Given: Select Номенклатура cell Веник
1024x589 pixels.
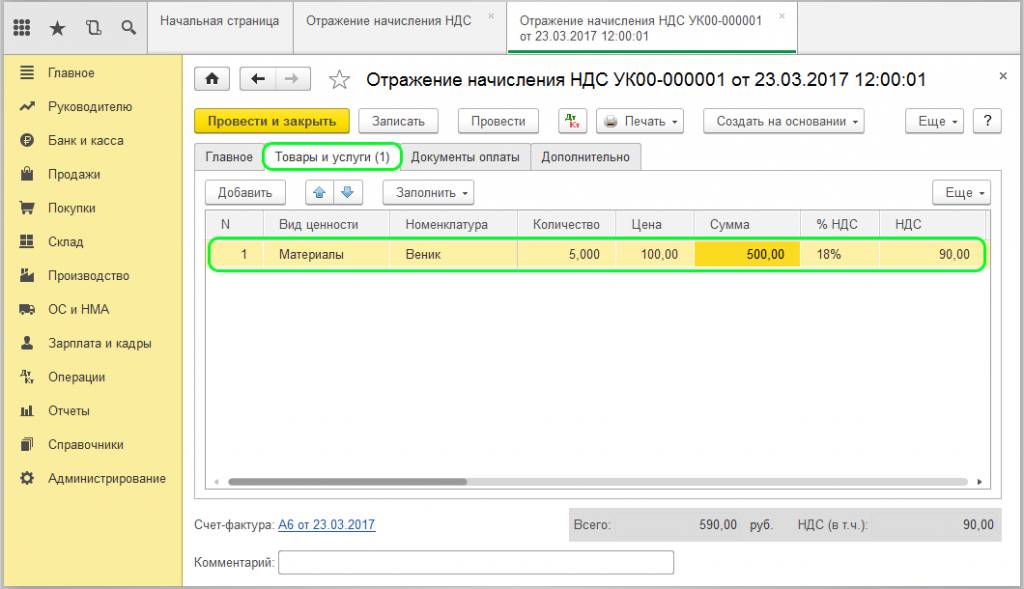Looking at the screenshot, I should pos(453,254).
